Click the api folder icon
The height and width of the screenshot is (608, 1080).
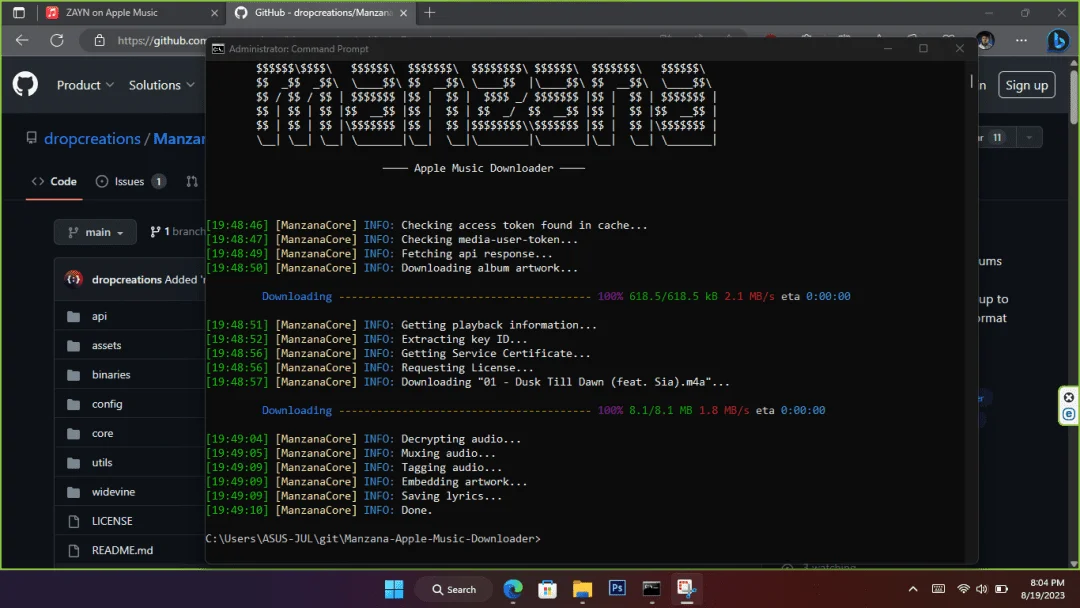pos(74,316)
